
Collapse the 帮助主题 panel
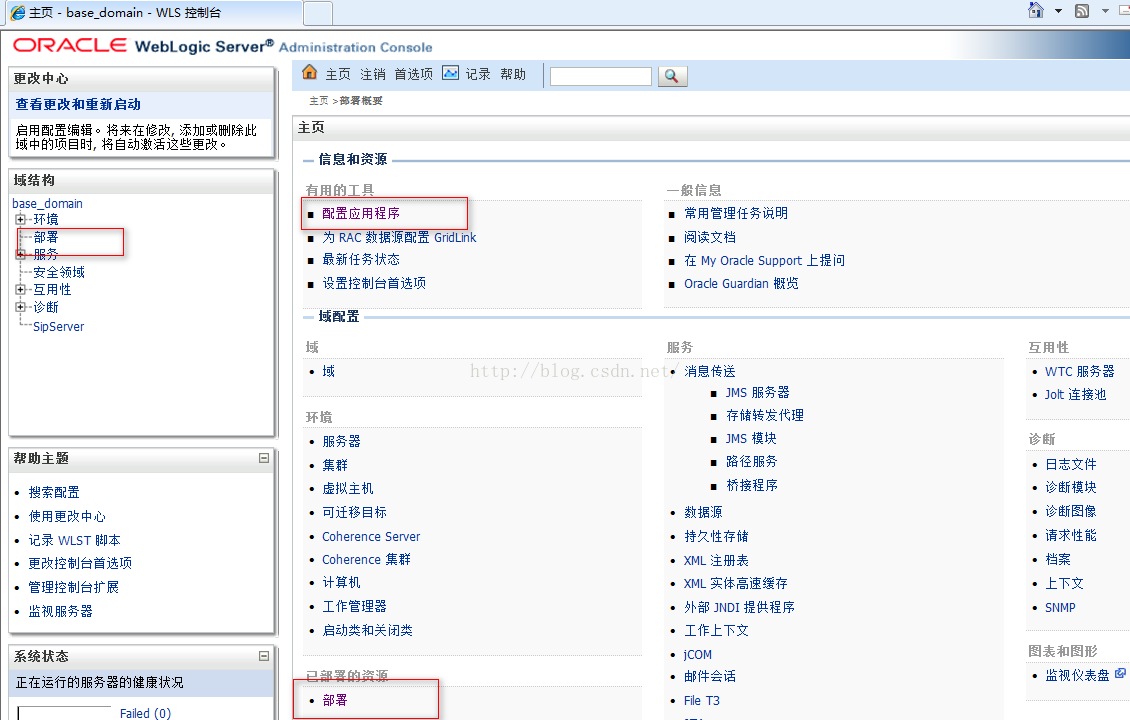tap(264, 458)
